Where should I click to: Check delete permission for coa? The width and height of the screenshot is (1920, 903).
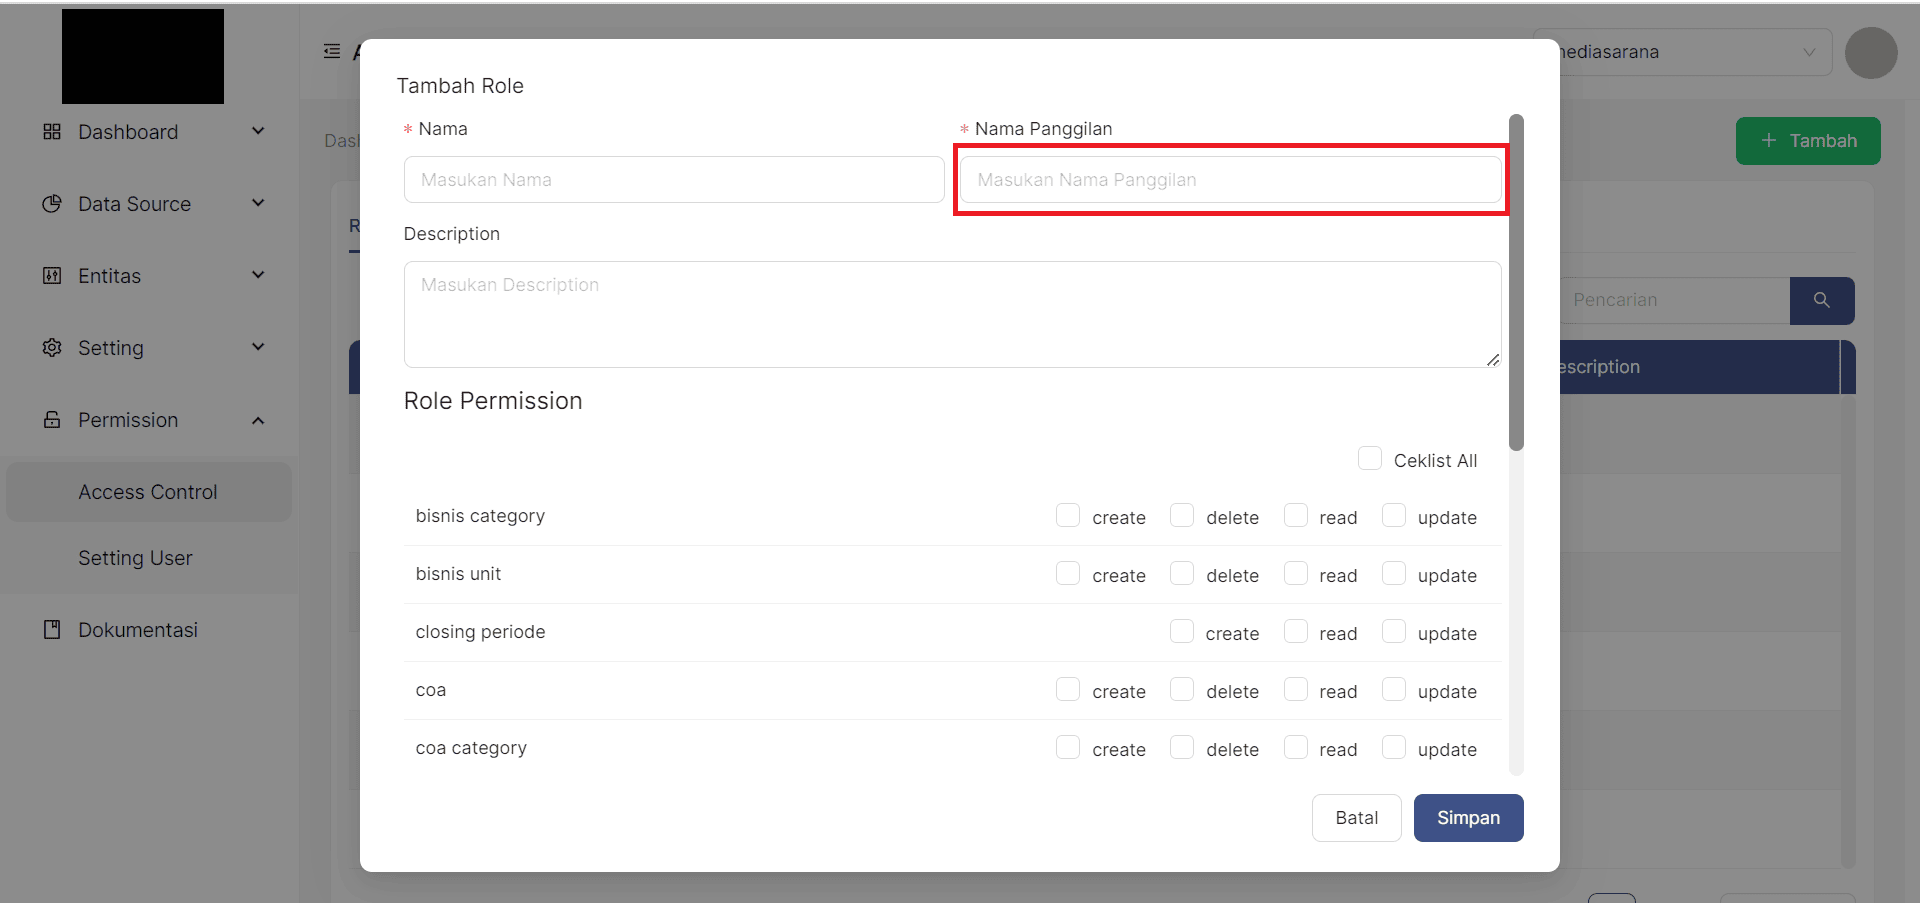1182,690
